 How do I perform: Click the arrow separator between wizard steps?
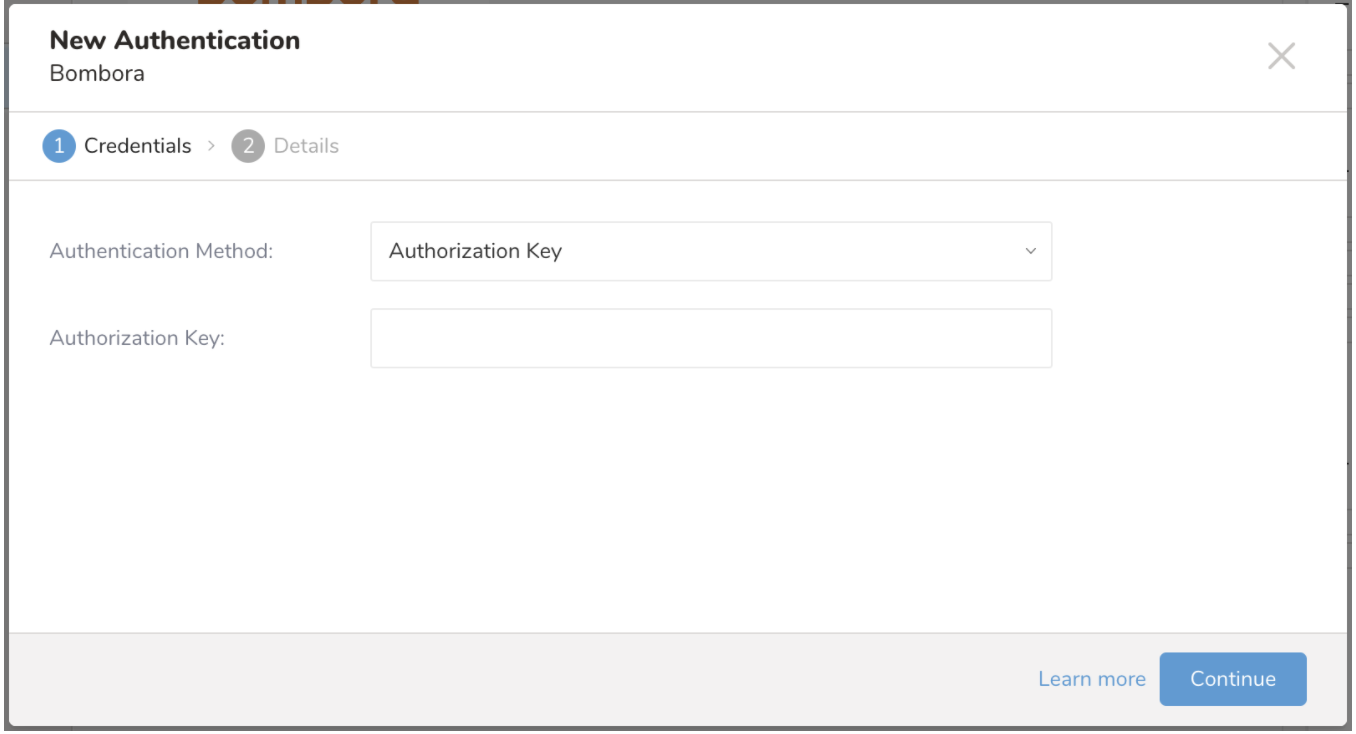click(x=211, y=146)
